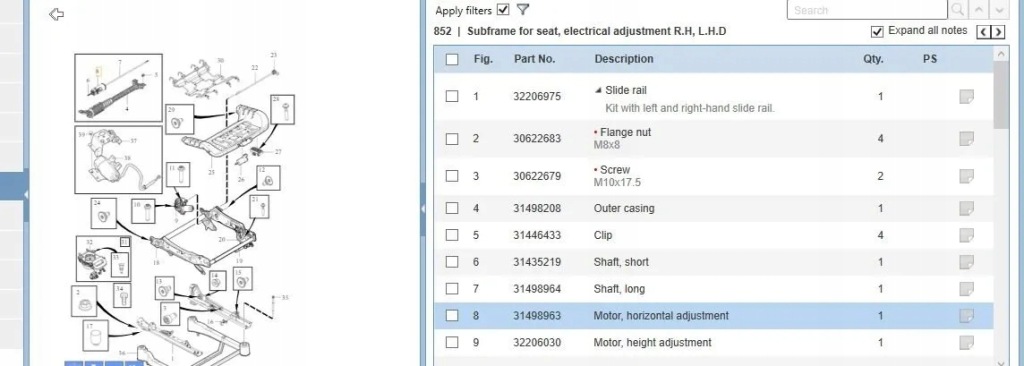This screenshot has height=366, width=1024.
Task: Open note icon for Slide rail row
Action: tap(967, 97)
